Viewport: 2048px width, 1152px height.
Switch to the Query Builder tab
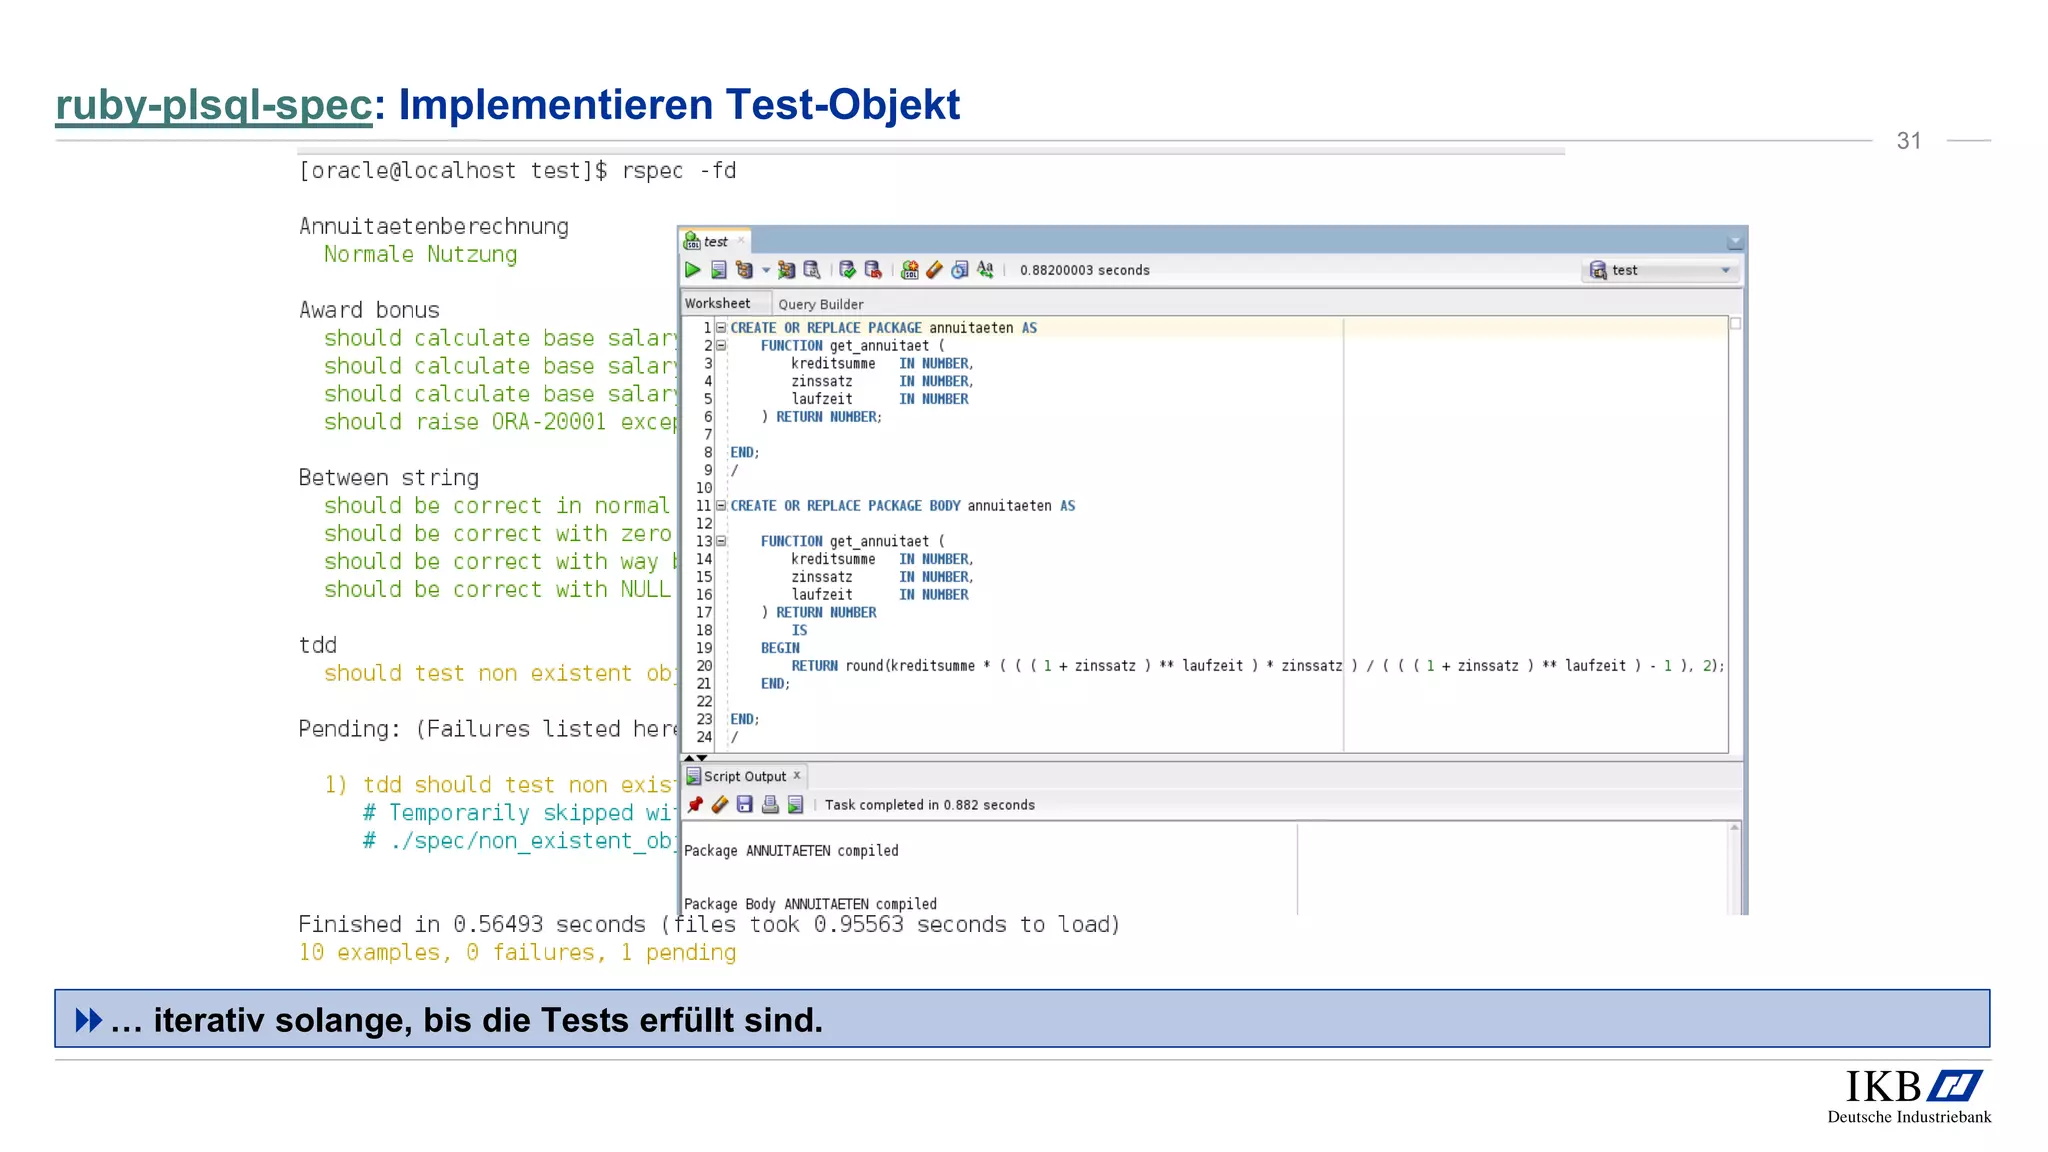point(821,305)
